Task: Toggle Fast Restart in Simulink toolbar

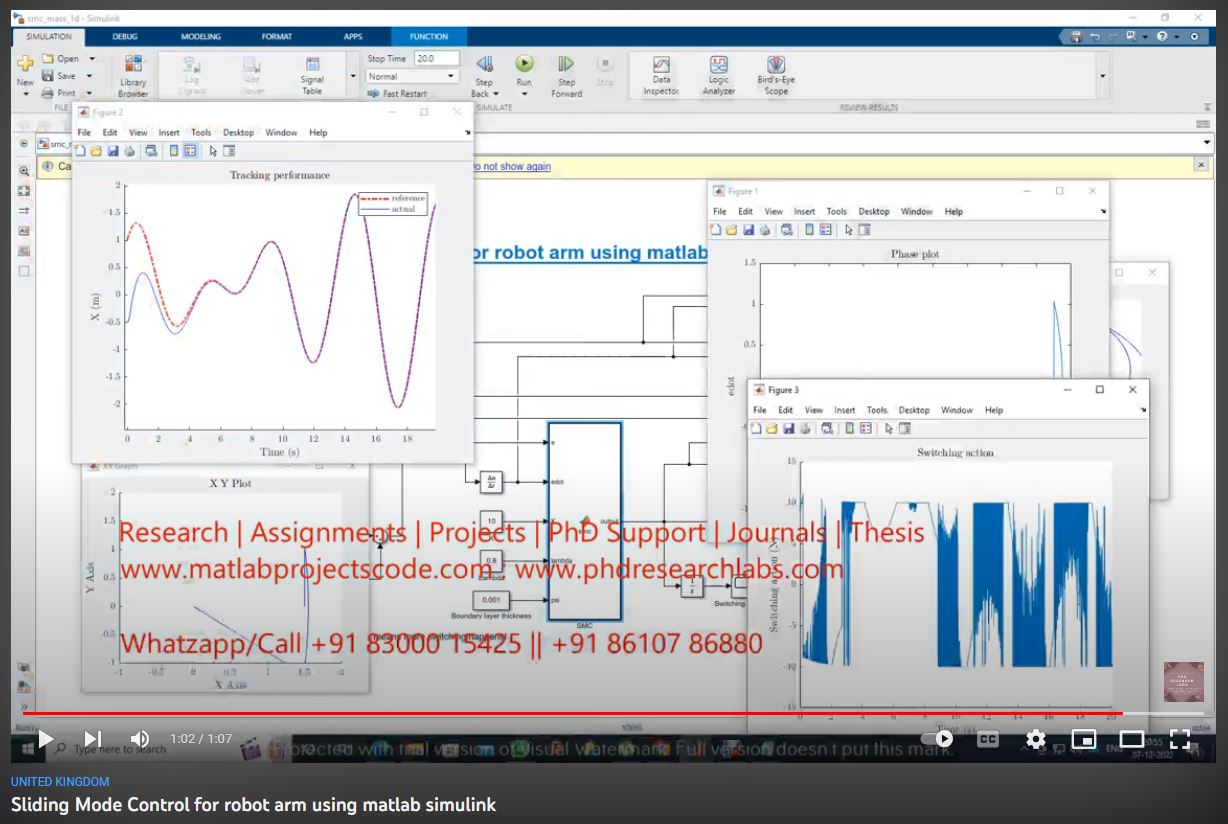Action: 398,94
